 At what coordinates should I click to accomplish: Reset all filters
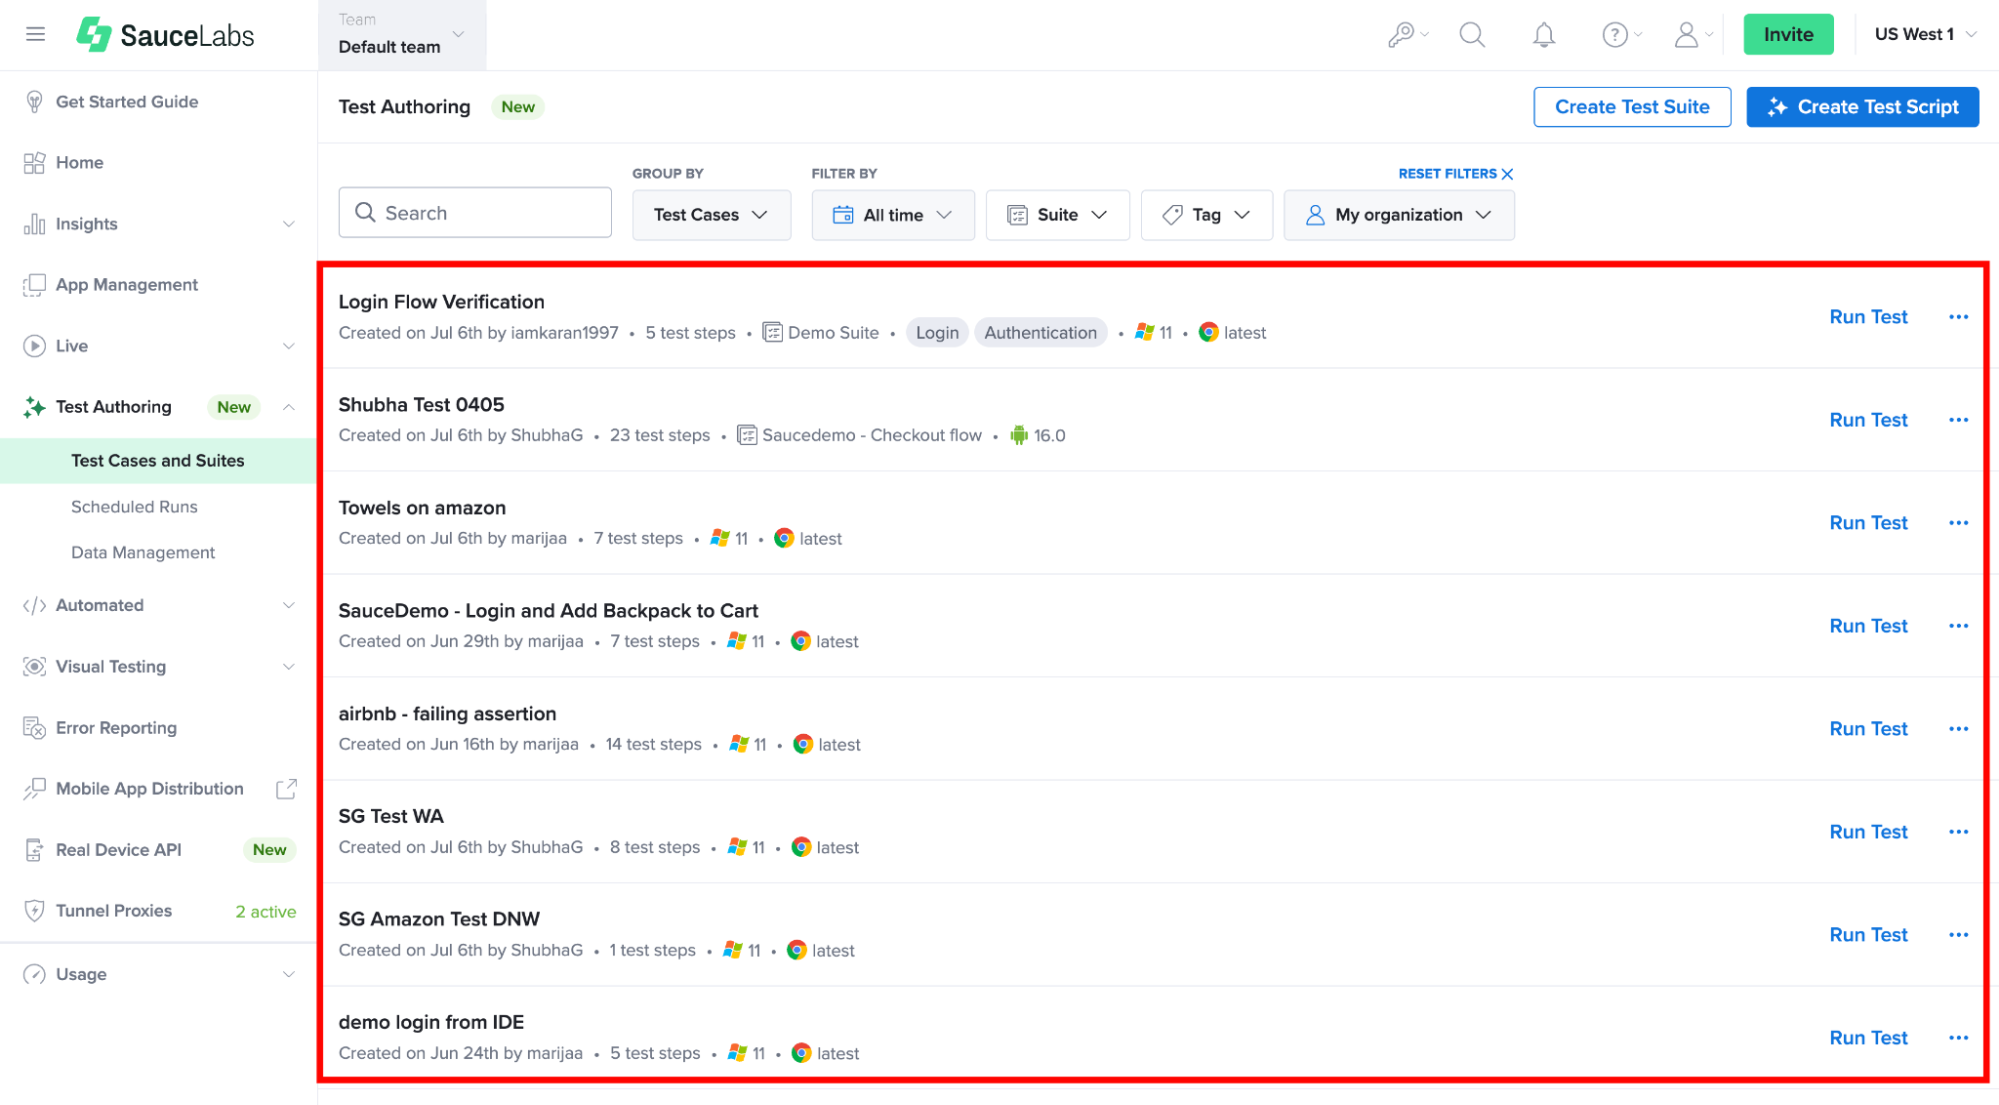click(1455, 174)
